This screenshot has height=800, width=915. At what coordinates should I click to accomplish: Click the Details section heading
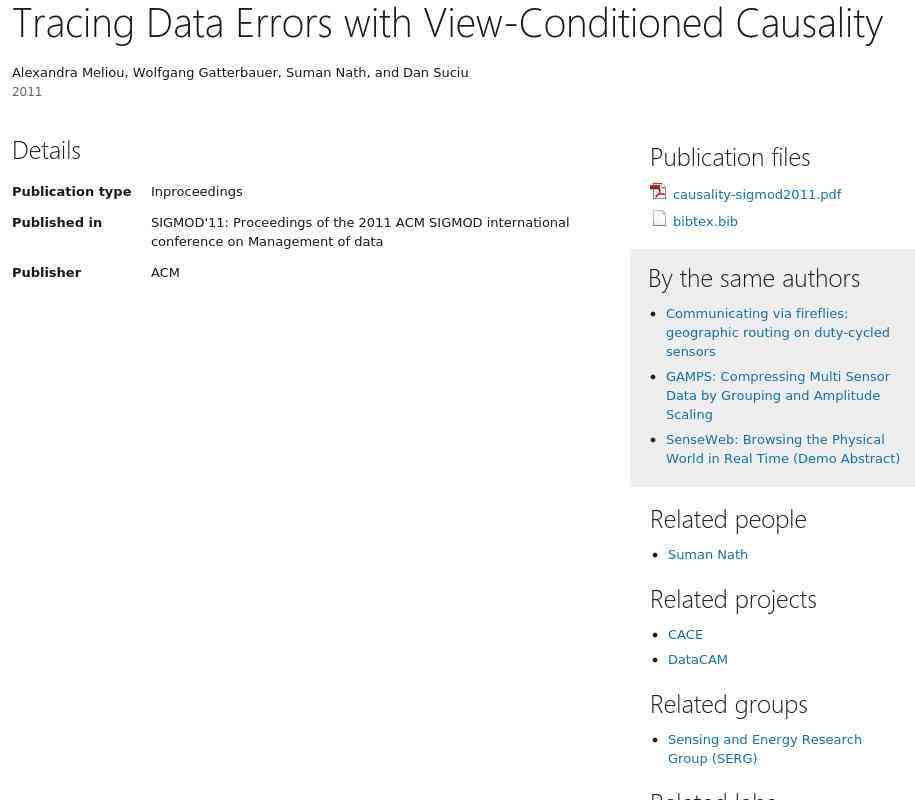pos(46,150)
